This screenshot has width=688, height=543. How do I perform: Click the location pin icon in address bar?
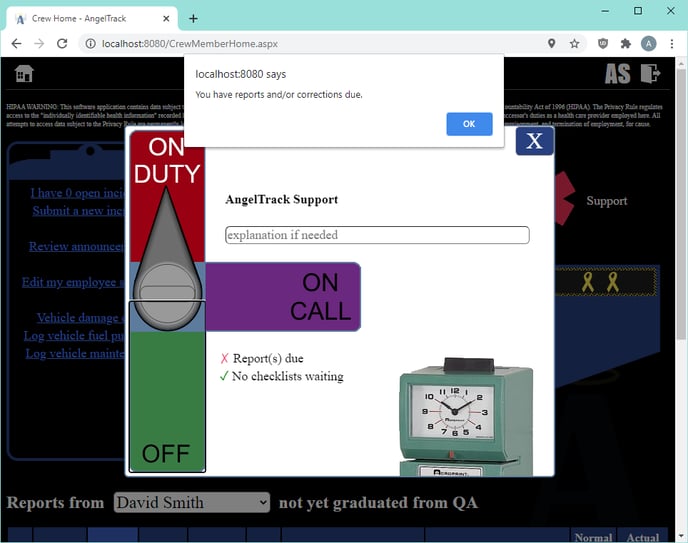coord(552,43)
